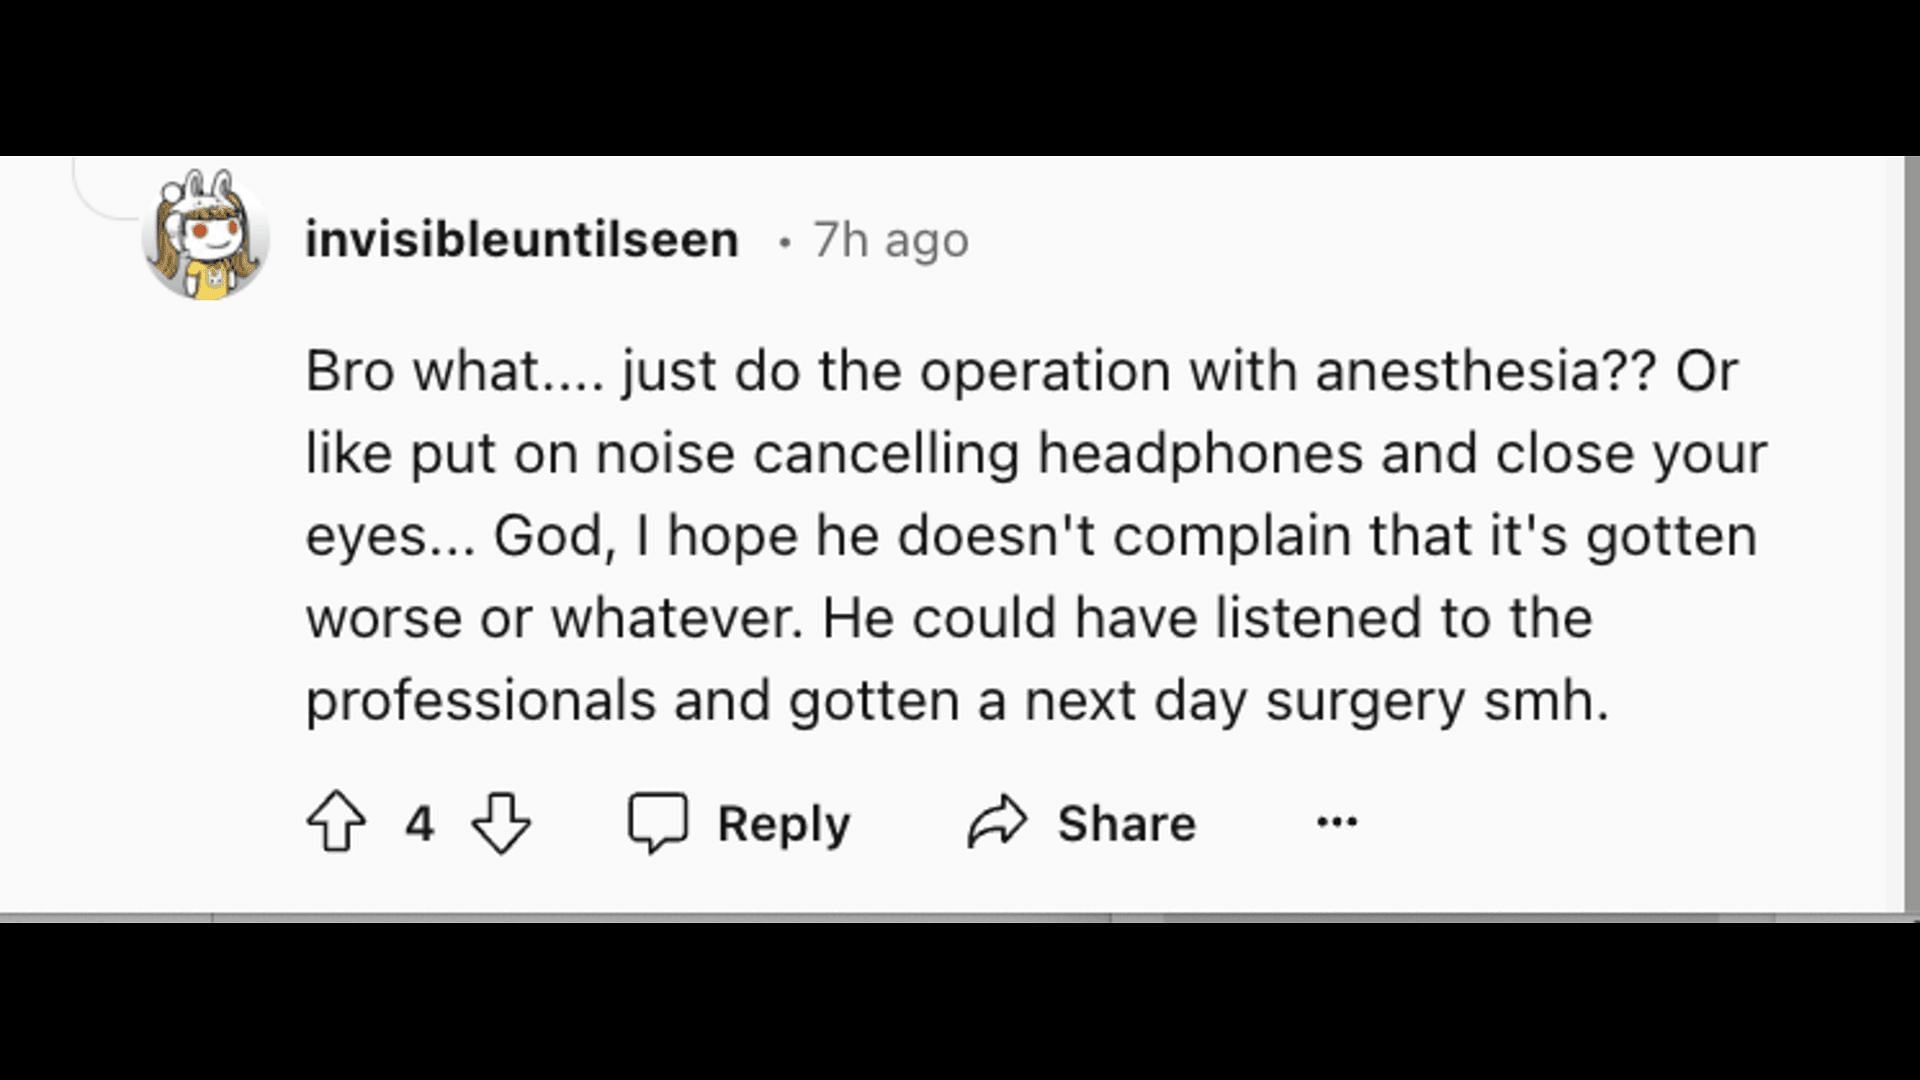Click the Share text label
Viewport: 1920px width, 1080px height.
point(1127,823)
